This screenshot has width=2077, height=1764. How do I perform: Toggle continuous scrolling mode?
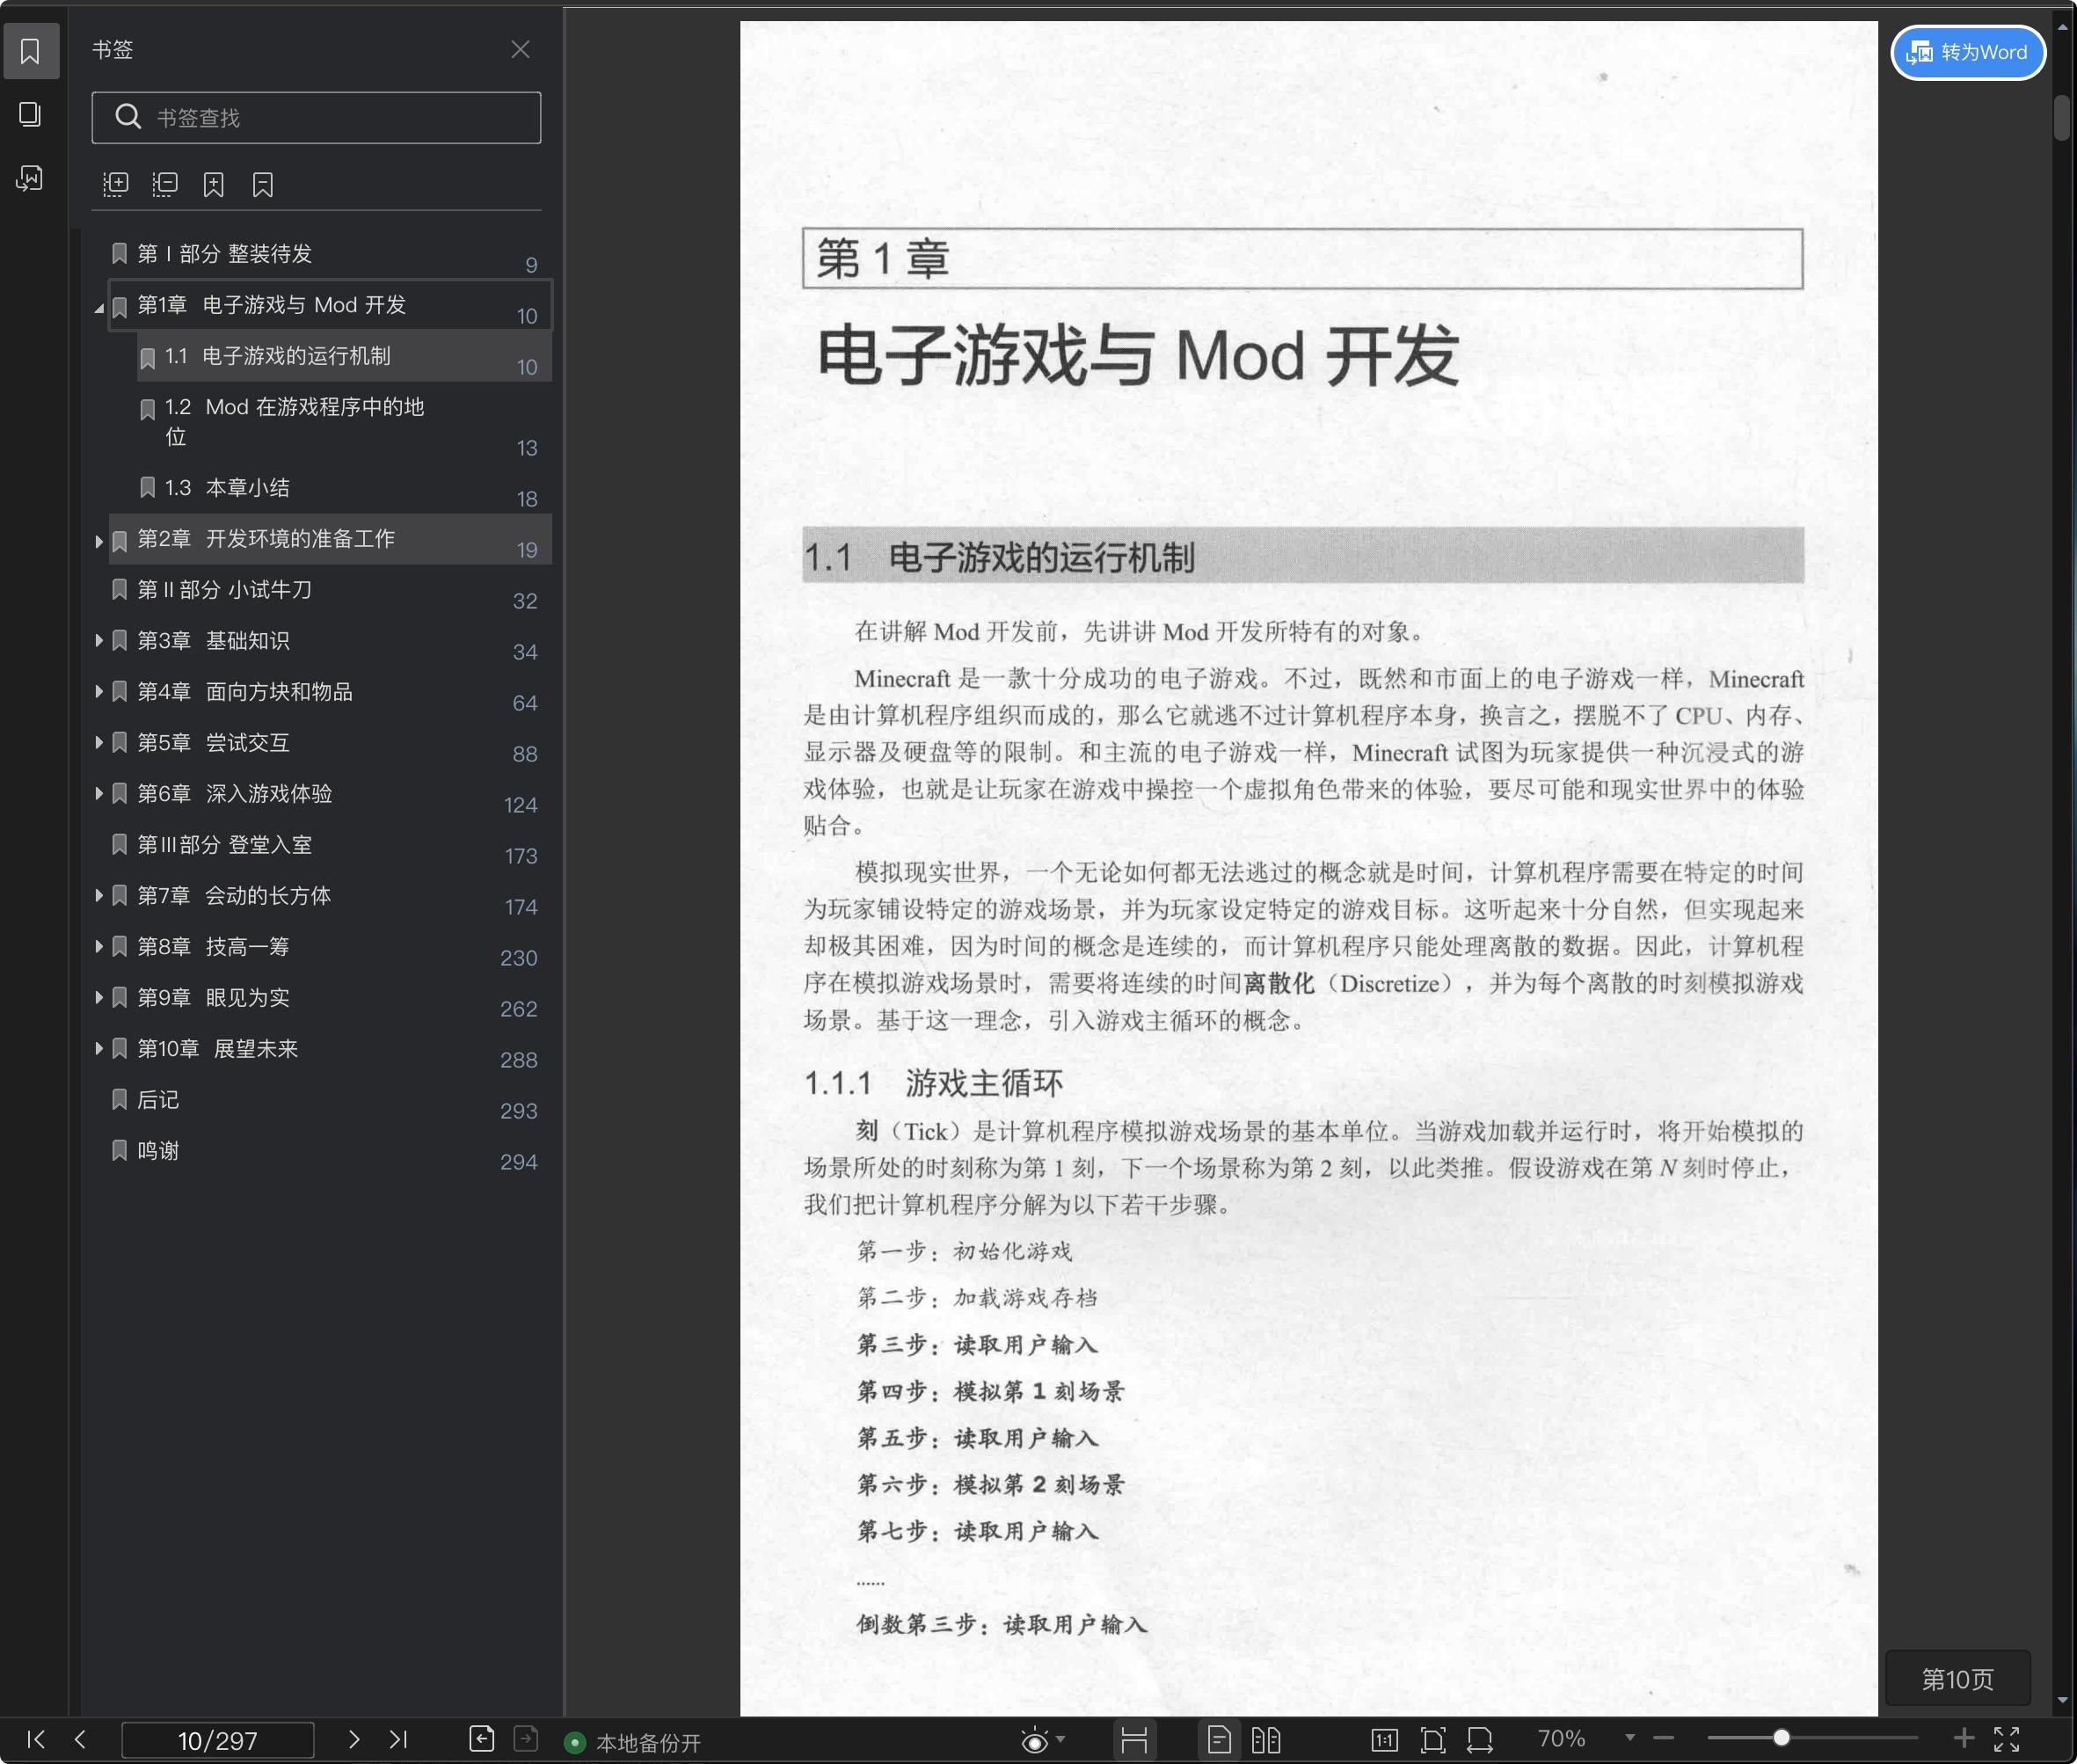point(1134,1741)
